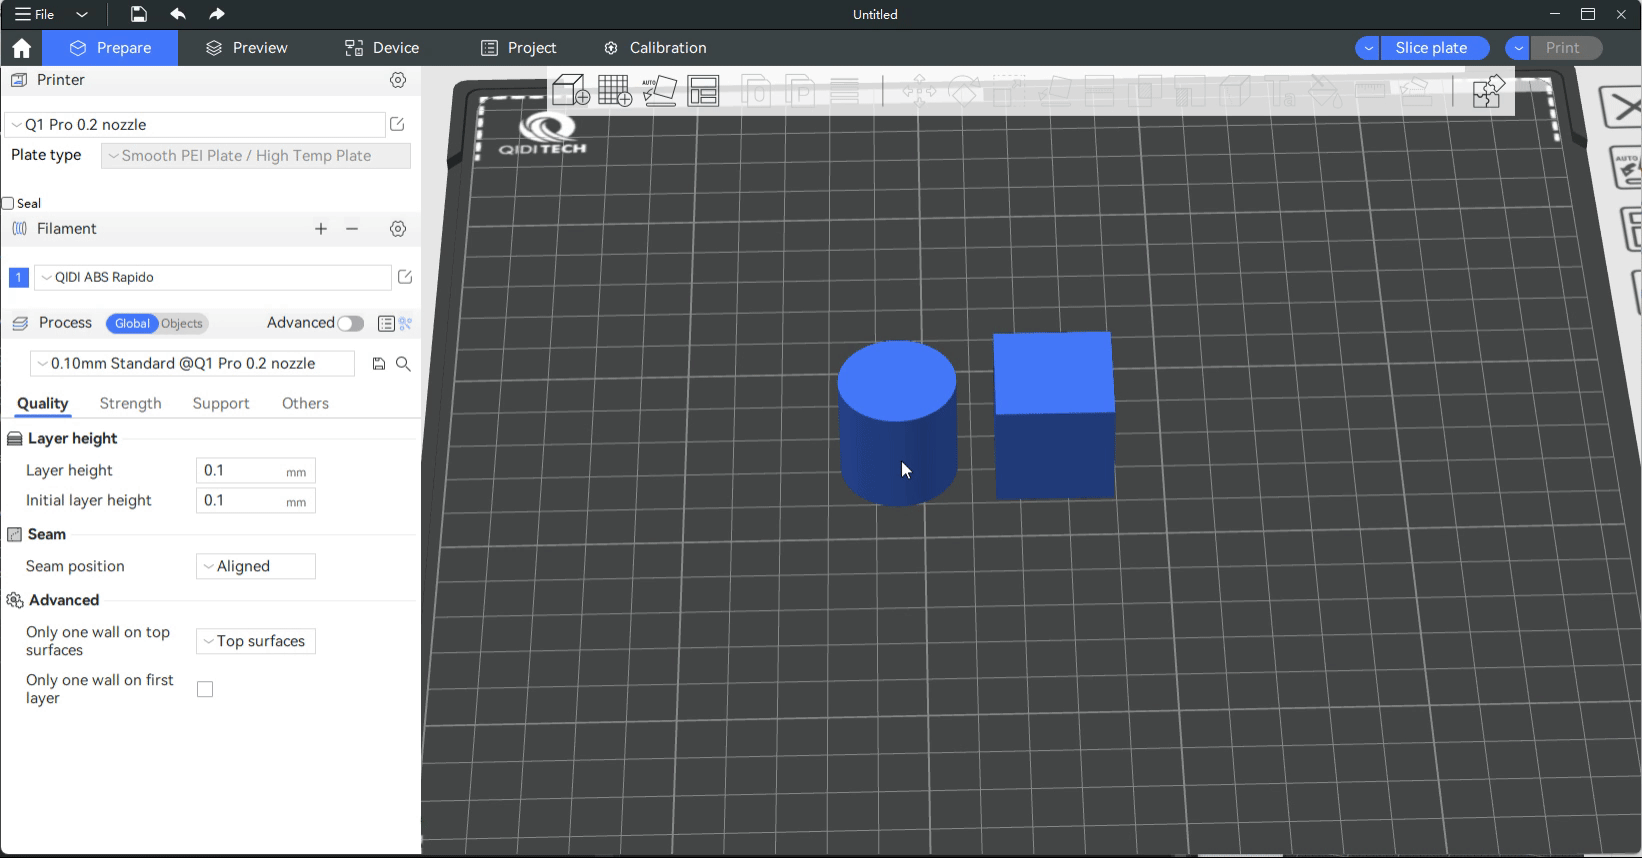
Task: Check the Seal checkbox
Action: (x=8, y=203)
